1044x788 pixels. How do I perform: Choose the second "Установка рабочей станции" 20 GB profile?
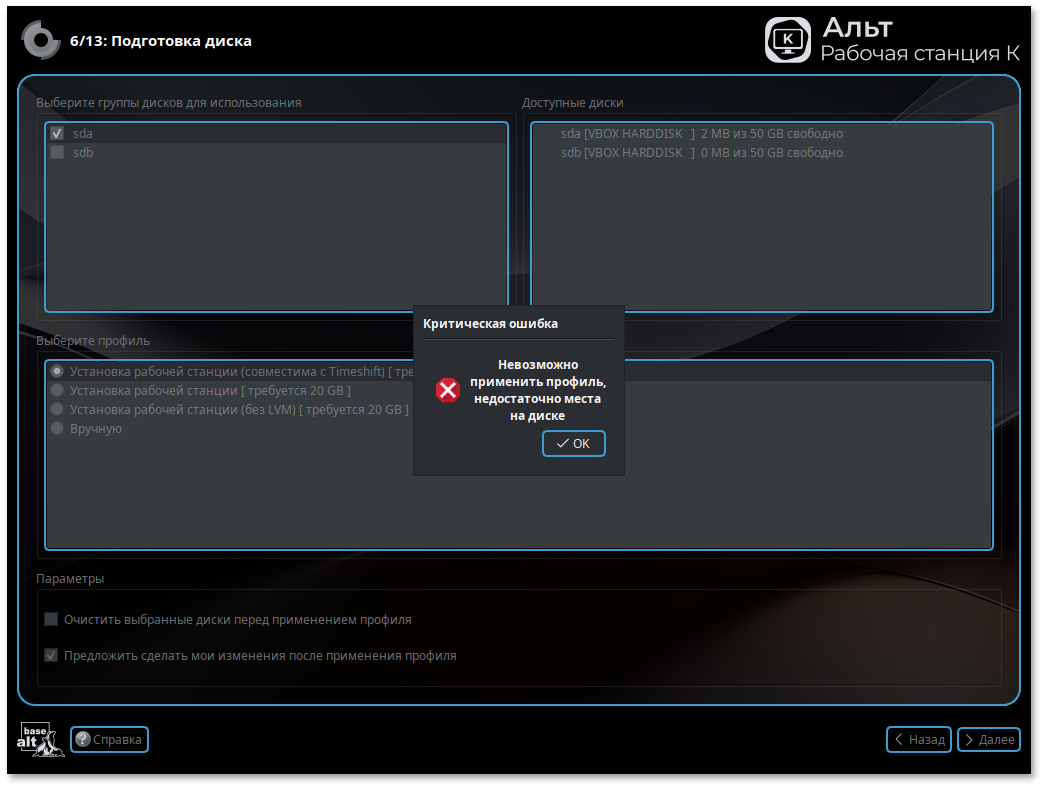(57, 390)
